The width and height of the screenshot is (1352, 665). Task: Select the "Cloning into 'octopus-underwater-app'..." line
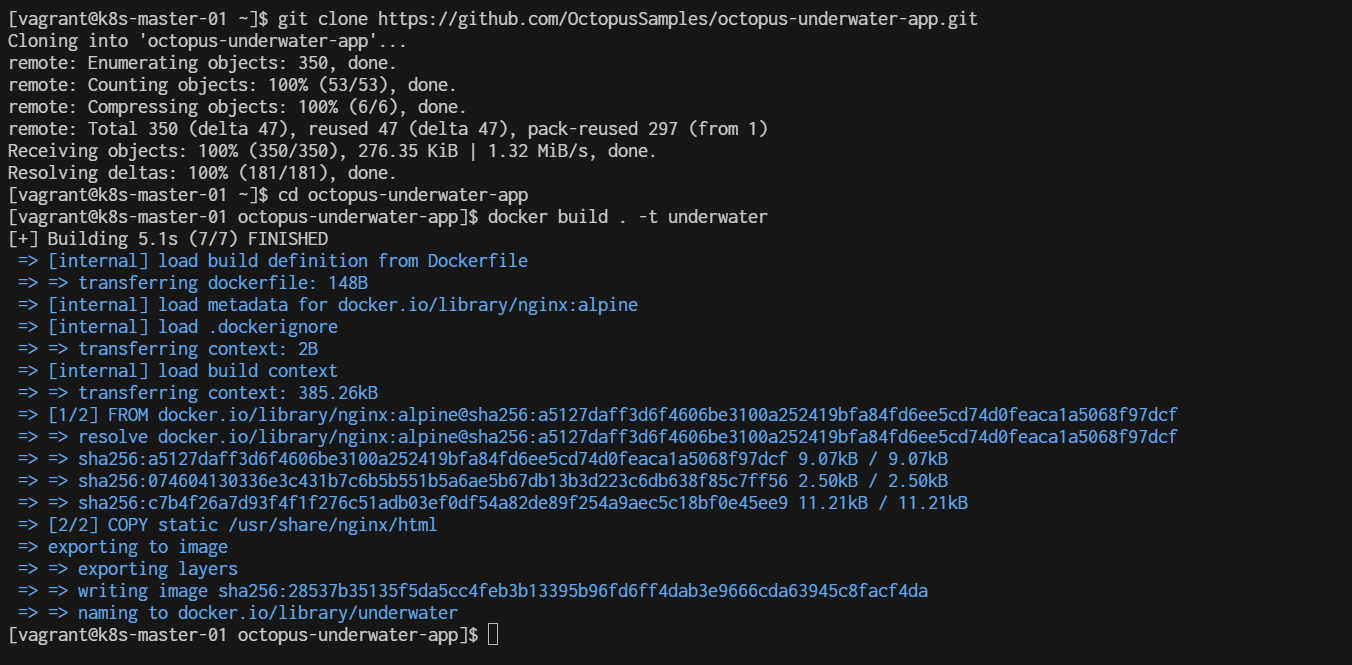(x=206, y=41)
